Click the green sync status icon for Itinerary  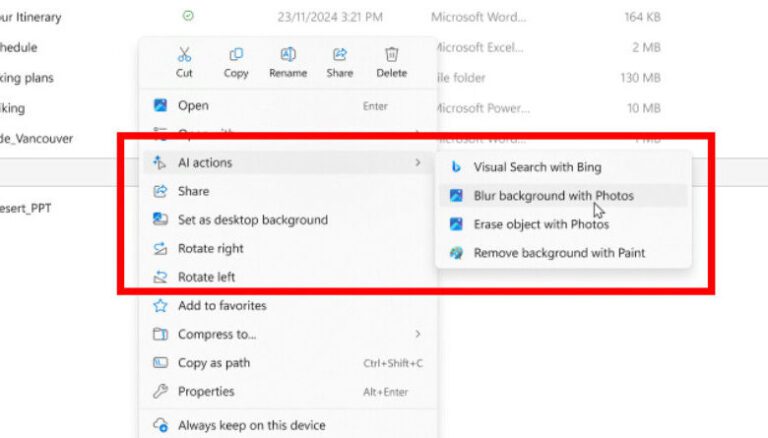coord(188,16)
